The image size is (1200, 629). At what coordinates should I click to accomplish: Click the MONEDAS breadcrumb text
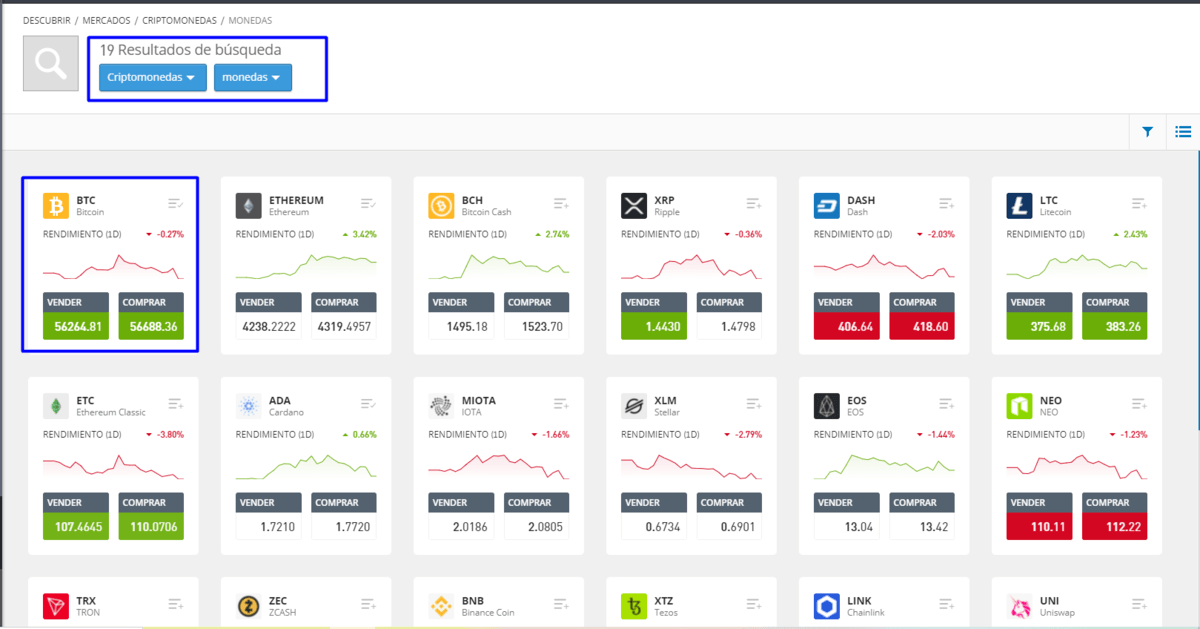250,20
